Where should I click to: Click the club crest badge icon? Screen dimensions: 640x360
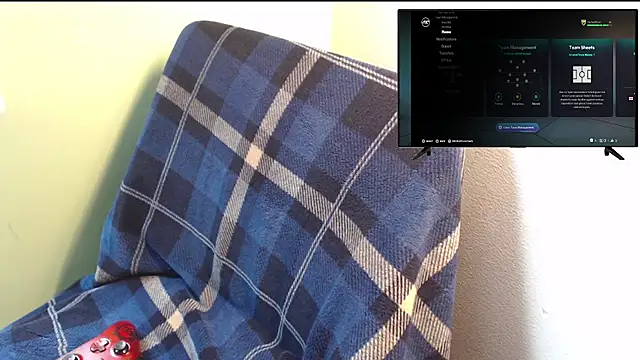[583, 23]
